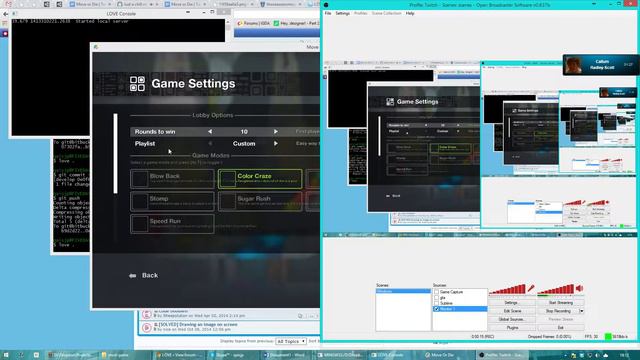Click the Global Sources button
The height and width of the screenshot is (360, 640).
pyautogui.click(x=511, y=319)
